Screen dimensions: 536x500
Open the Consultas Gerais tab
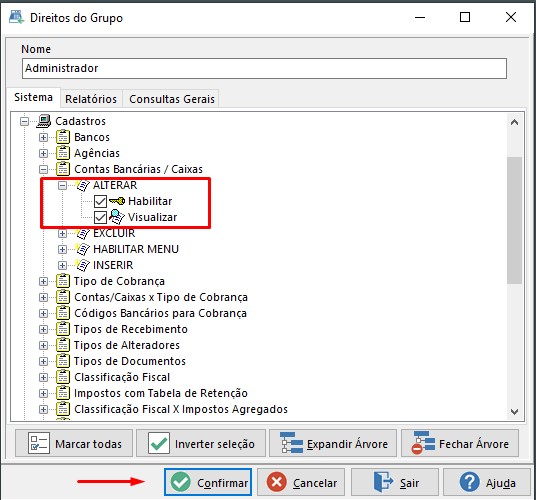click(172, 99)
